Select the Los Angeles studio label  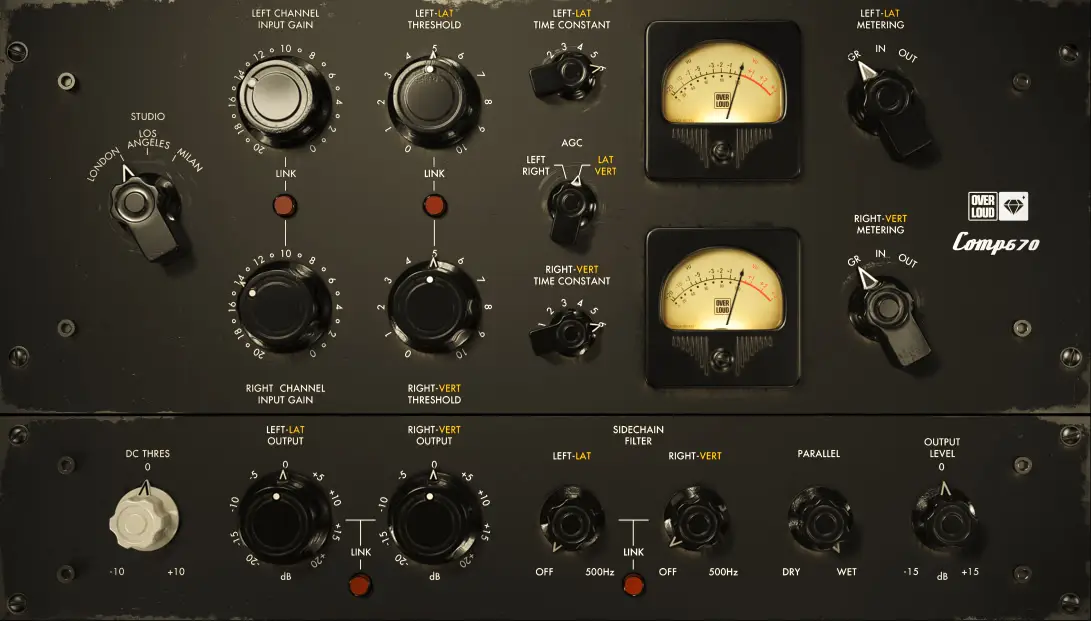[x=148, y=138]
